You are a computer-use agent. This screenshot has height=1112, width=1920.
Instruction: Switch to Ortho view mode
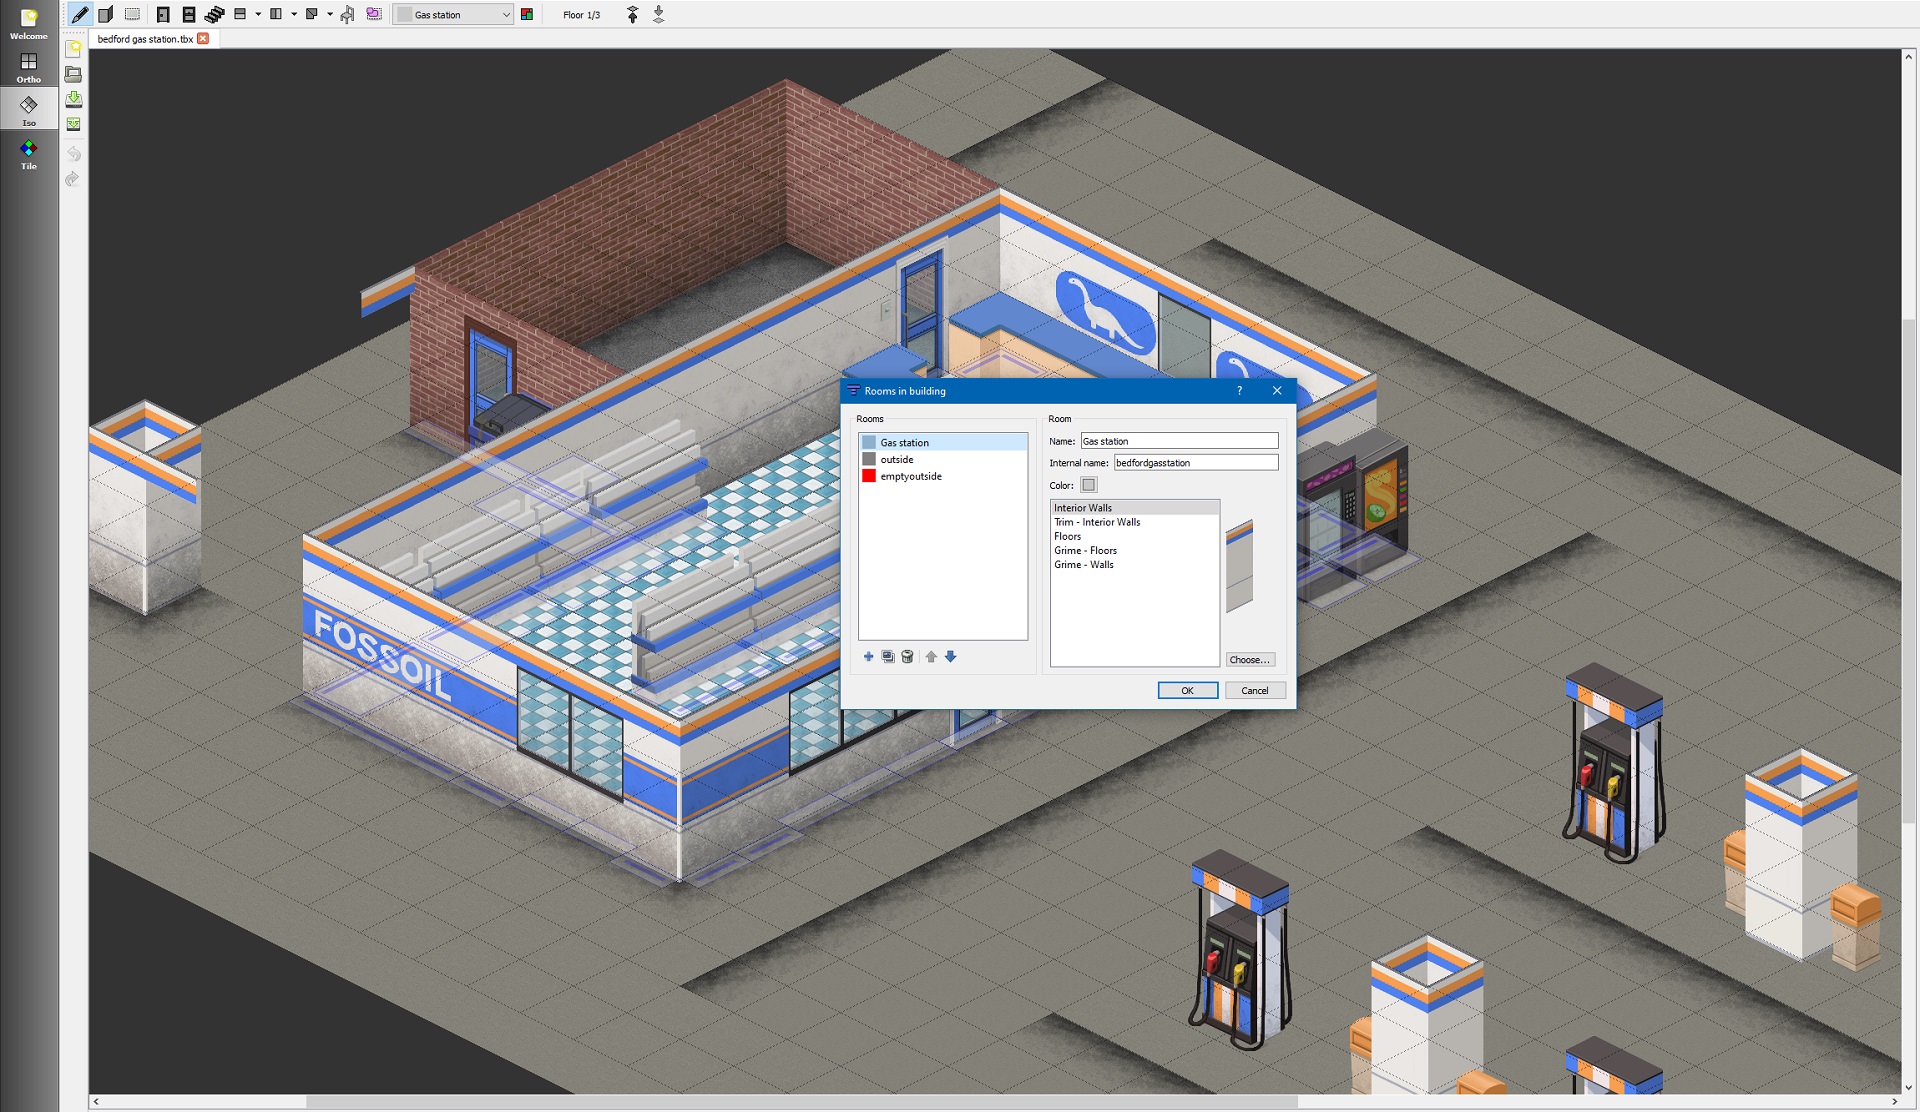29,67
